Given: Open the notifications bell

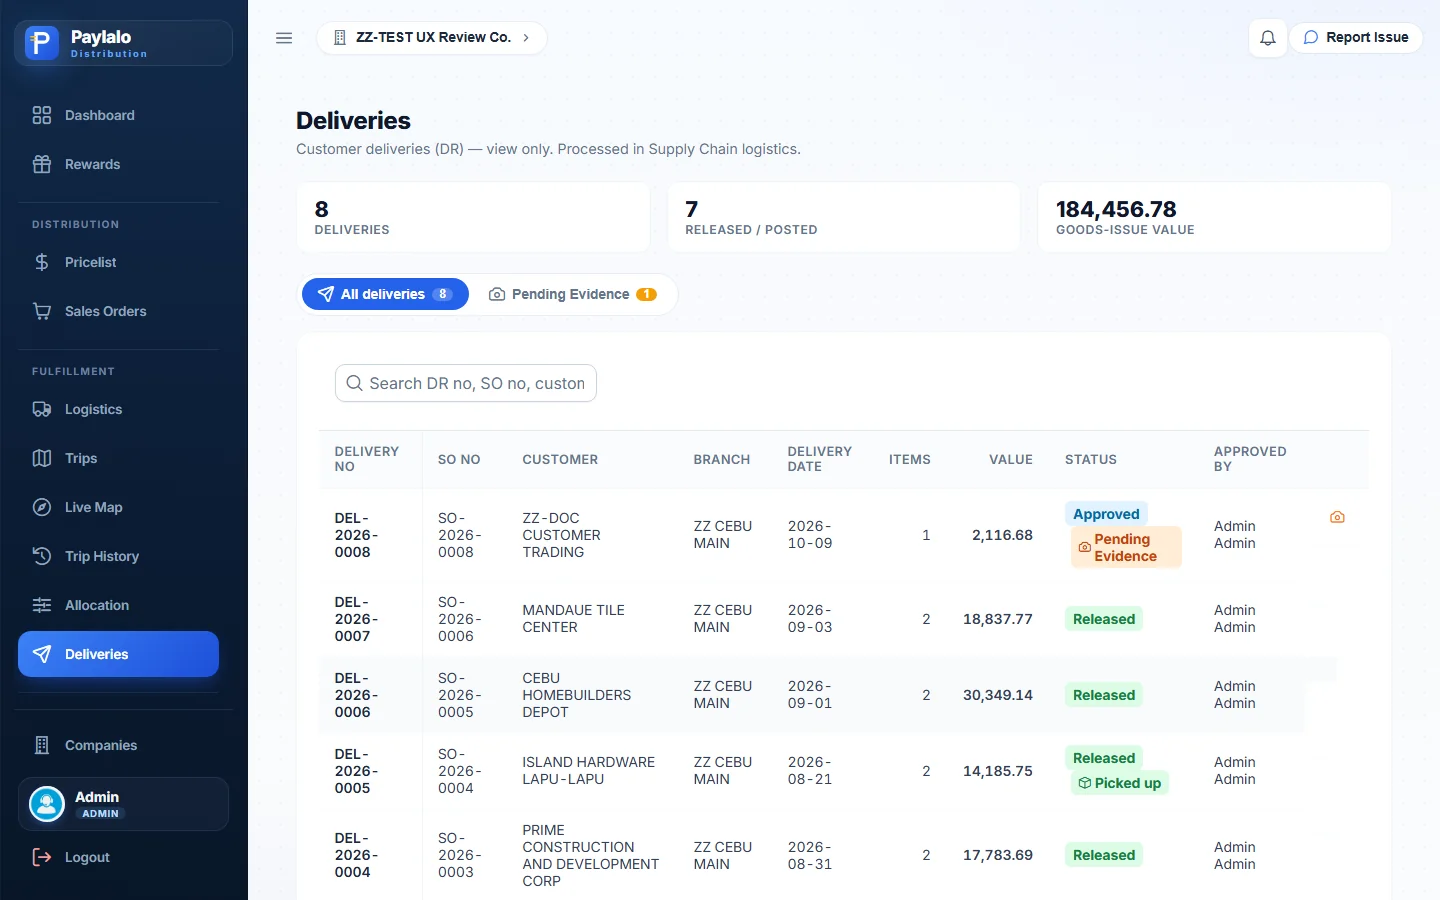Looking at the screenshot, I should coord(1268,38).
